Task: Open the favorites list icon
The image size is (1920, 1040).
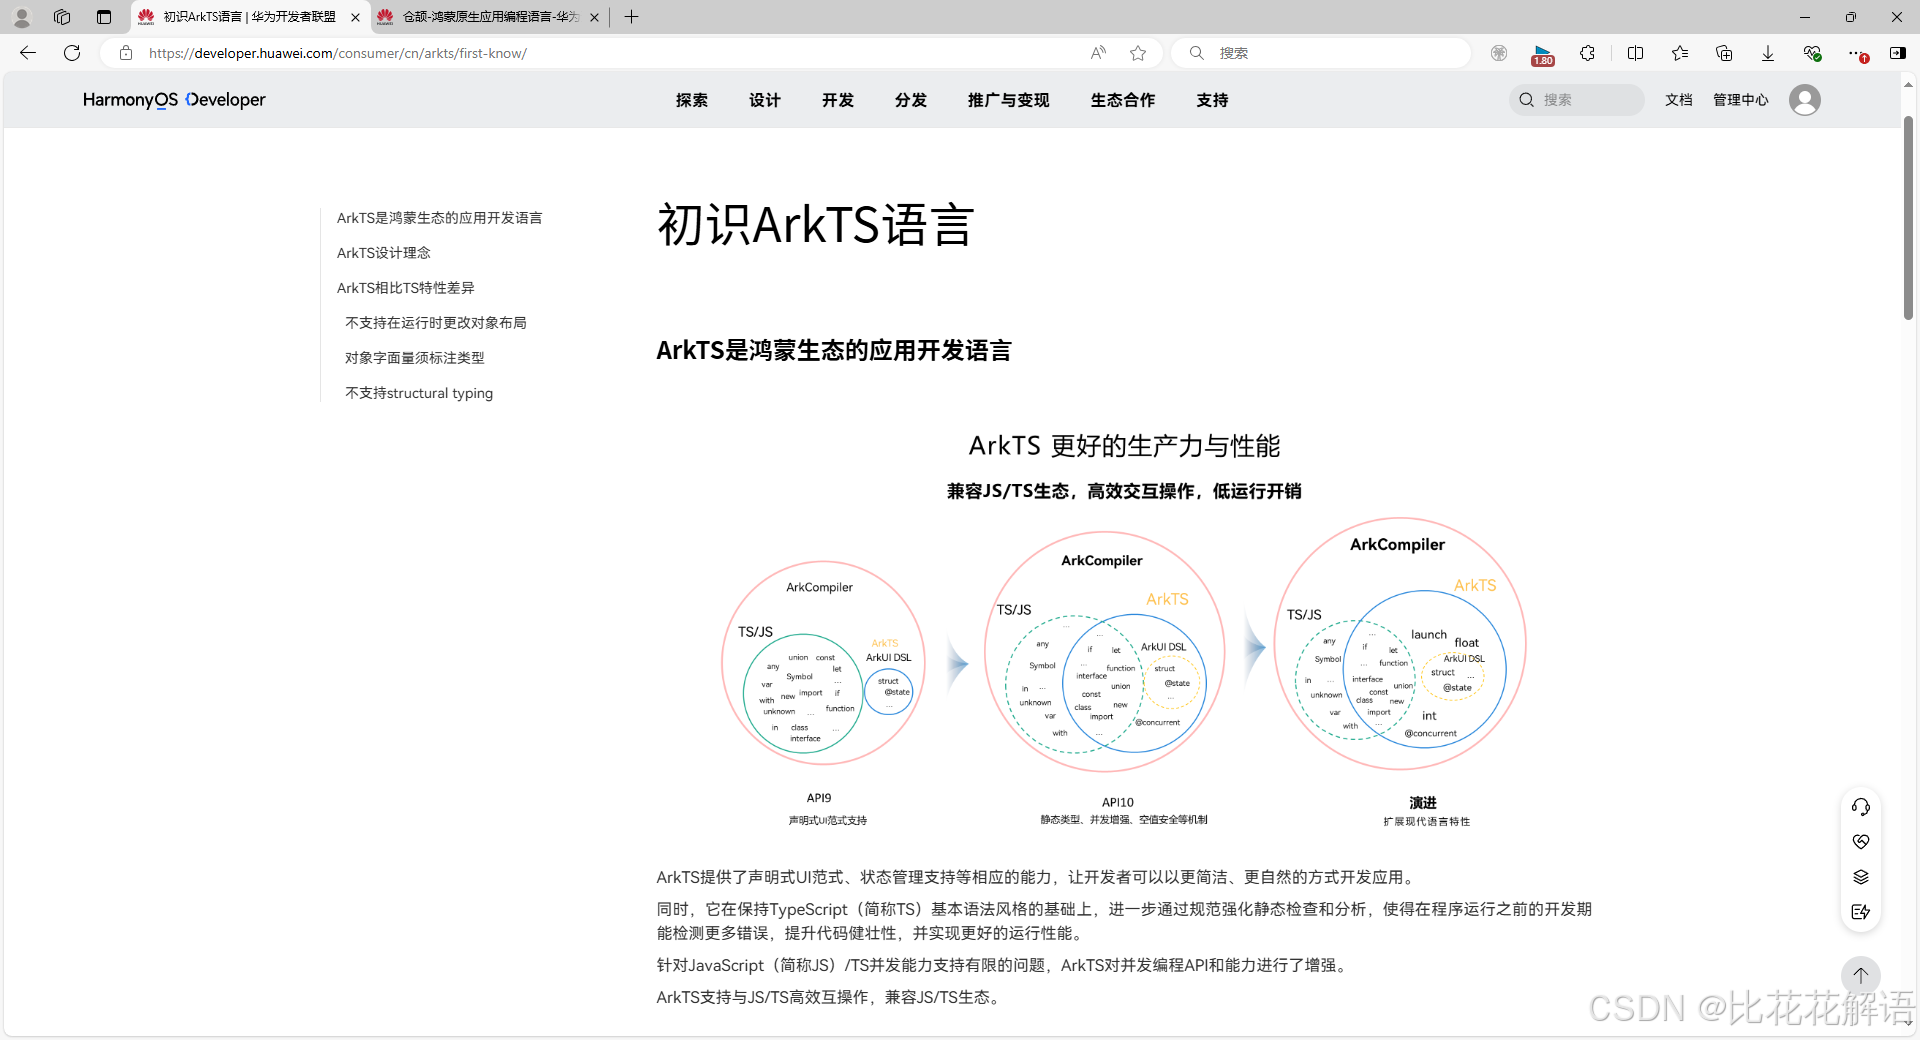Action: pos(1680,53)
